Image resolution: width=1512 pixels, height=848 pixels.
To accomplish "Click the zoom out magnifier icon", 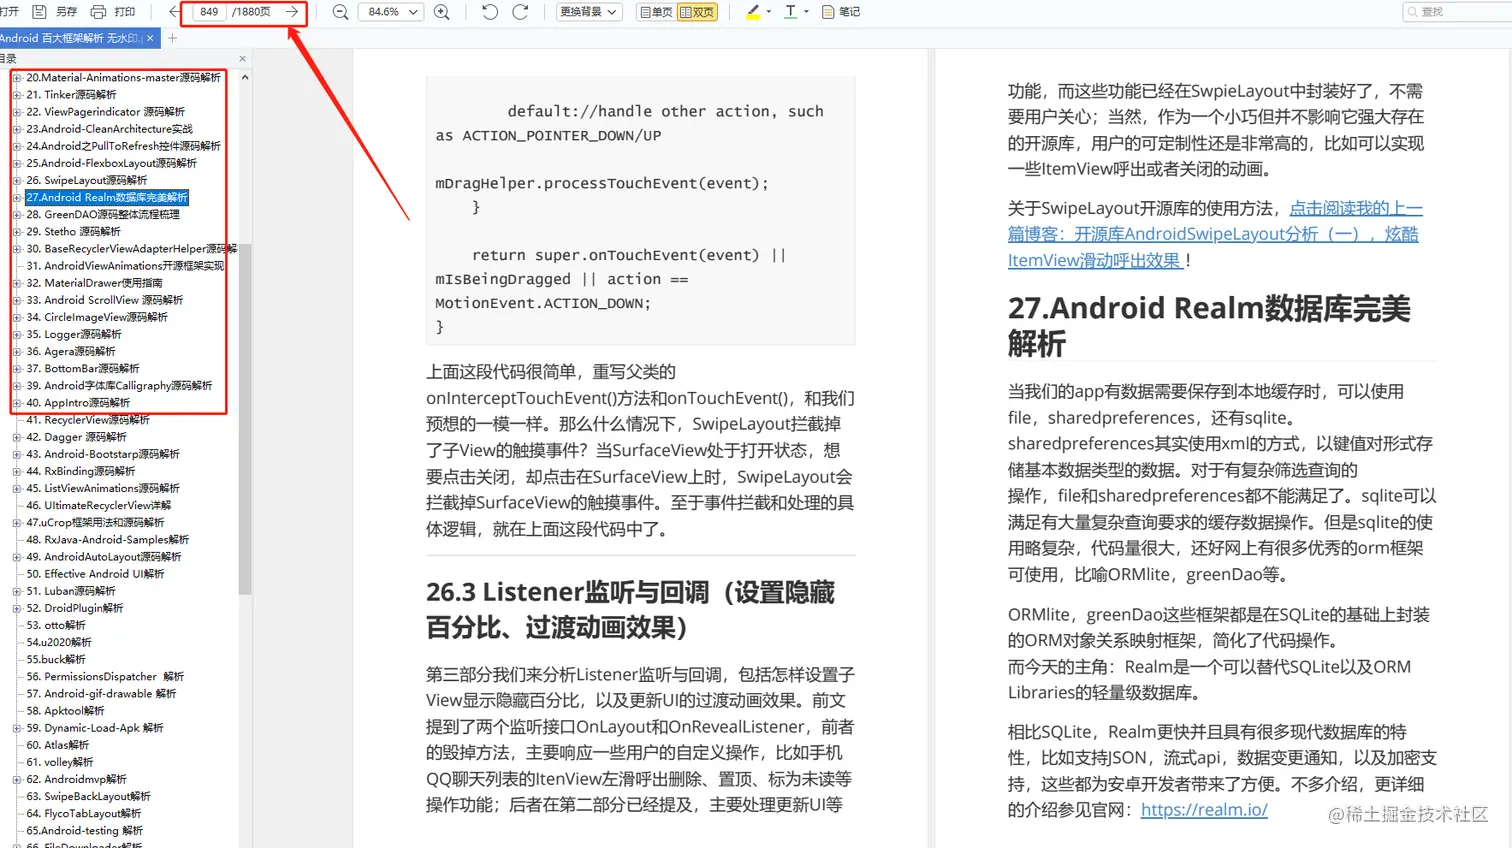I will click(340, 12).
